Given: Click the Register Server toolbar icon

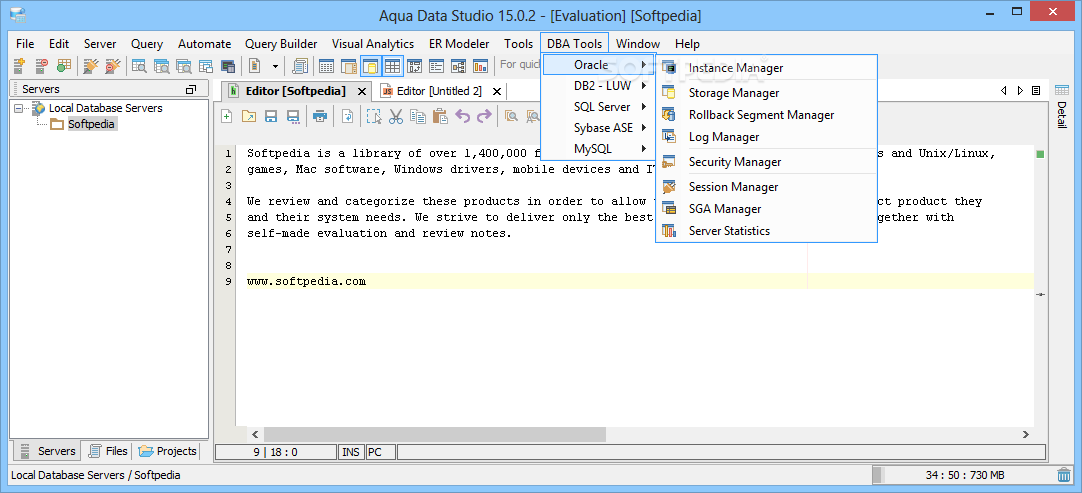Looking at the screenshot, I should pos(19,66).
